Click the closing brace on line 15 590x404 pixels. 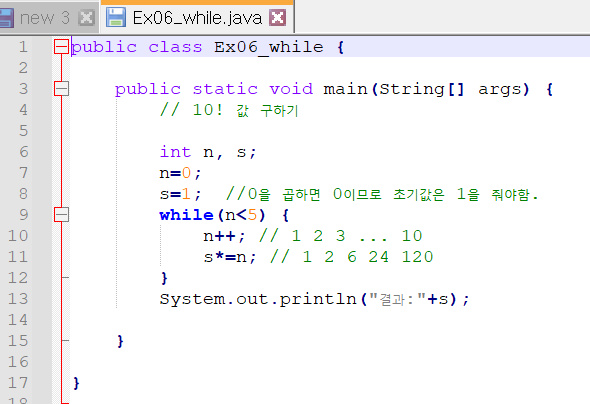120,341
